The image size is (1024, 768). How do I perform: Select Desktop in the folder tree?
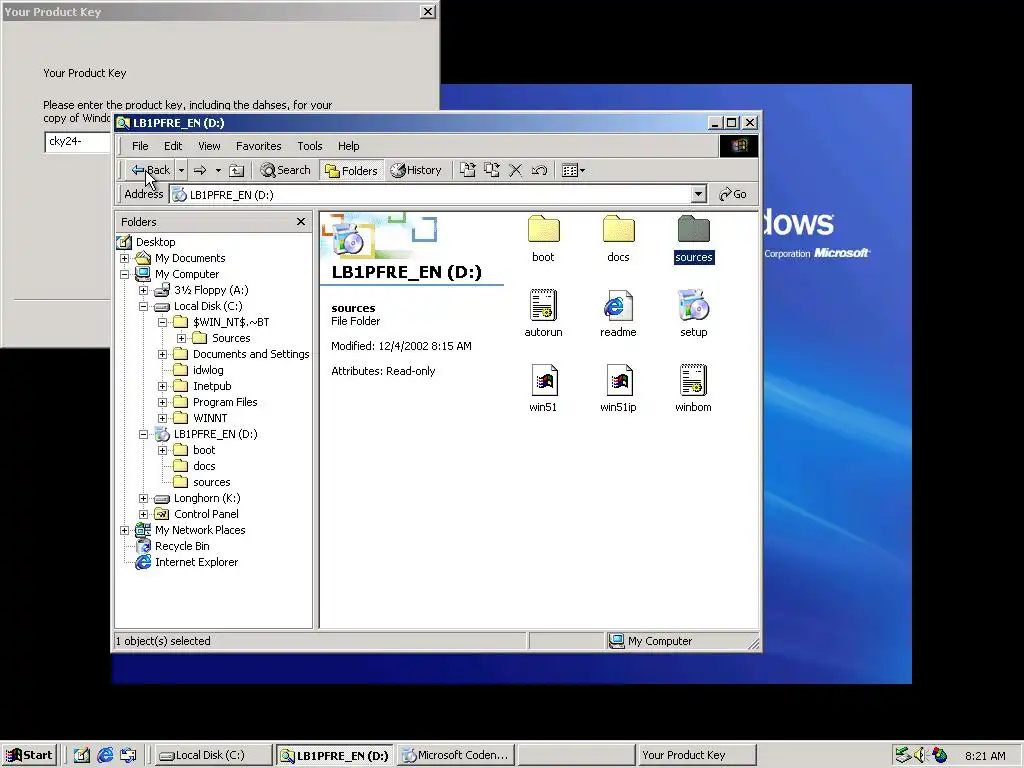pos(155,242)
